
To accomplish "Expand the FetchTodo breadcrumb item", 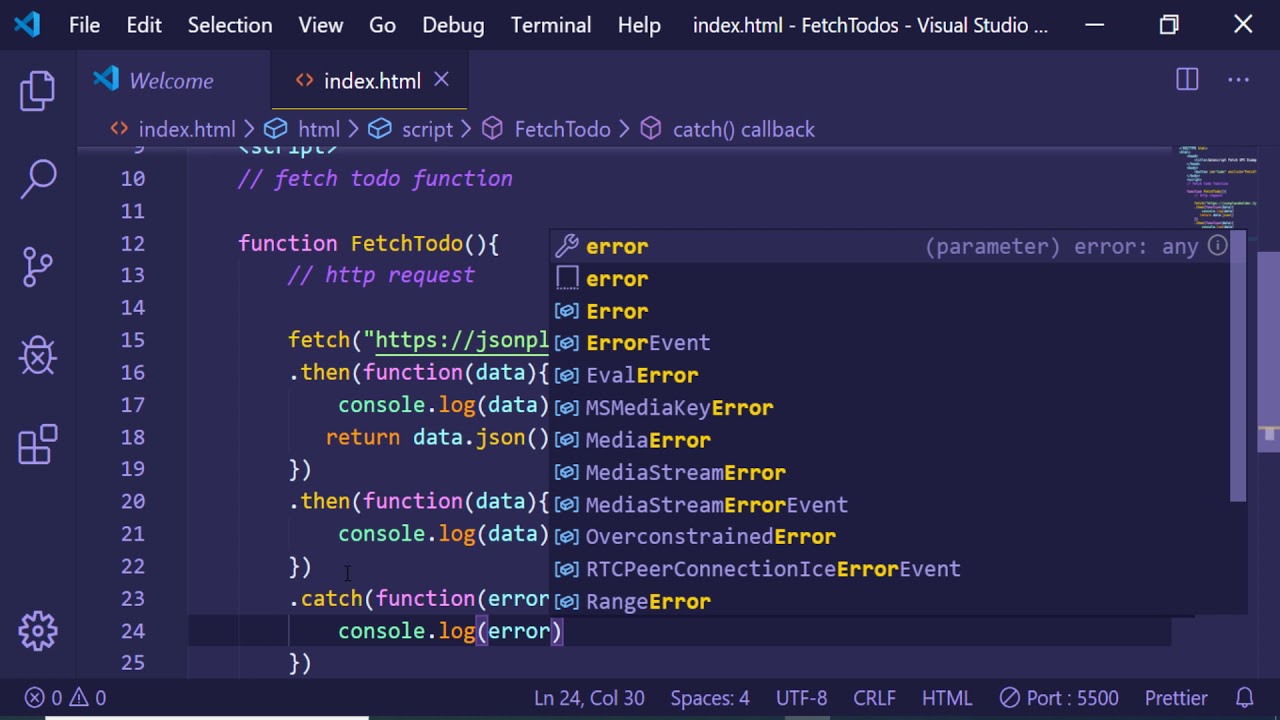I will tap(561, 129).
